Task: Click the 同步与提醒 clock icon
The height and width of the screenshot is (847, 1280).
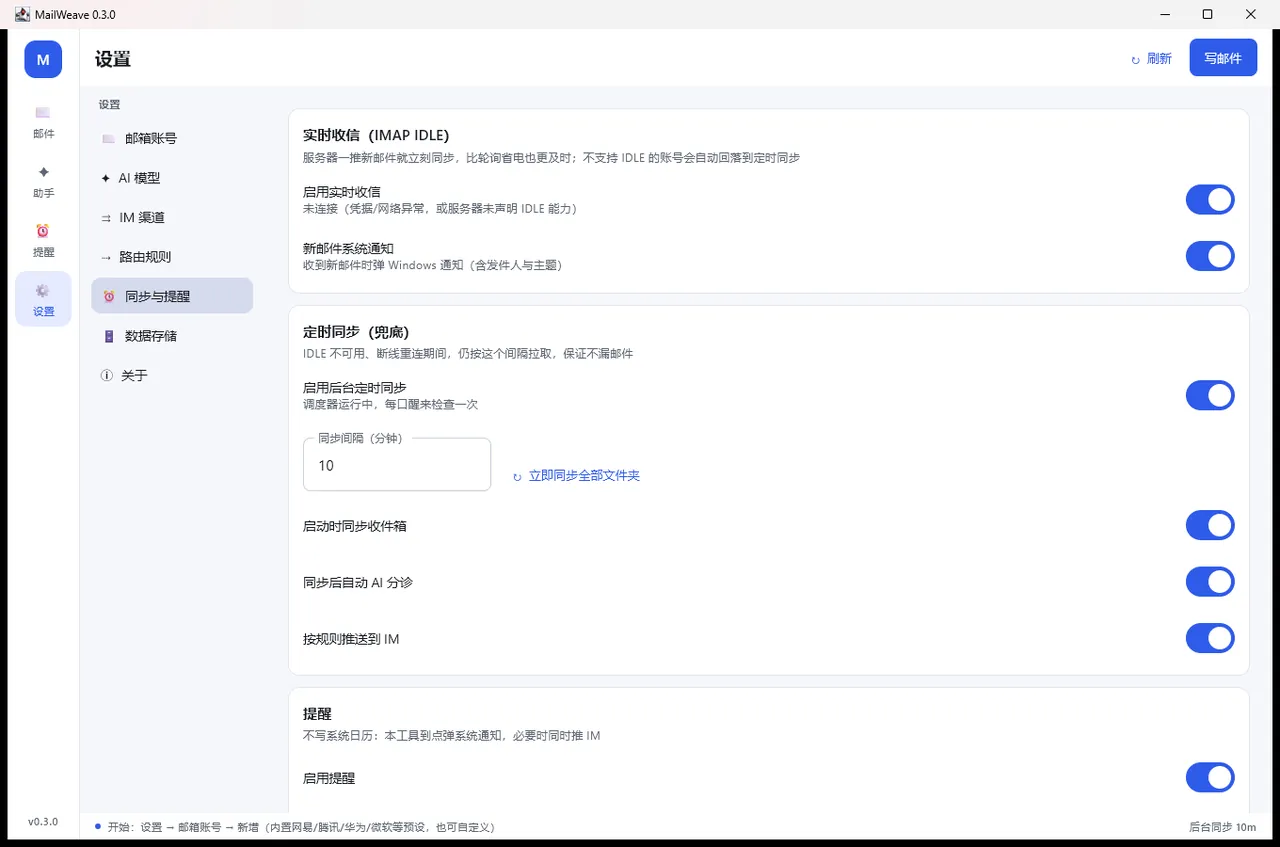Action: (109, 297)
